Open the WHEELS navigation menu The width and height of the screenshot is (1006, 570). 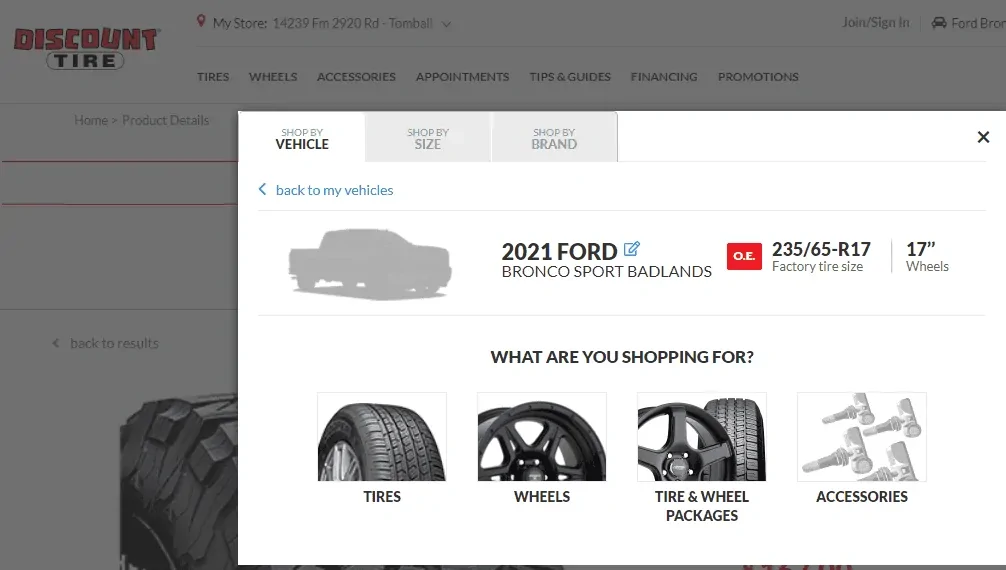(x=273, y=76)
